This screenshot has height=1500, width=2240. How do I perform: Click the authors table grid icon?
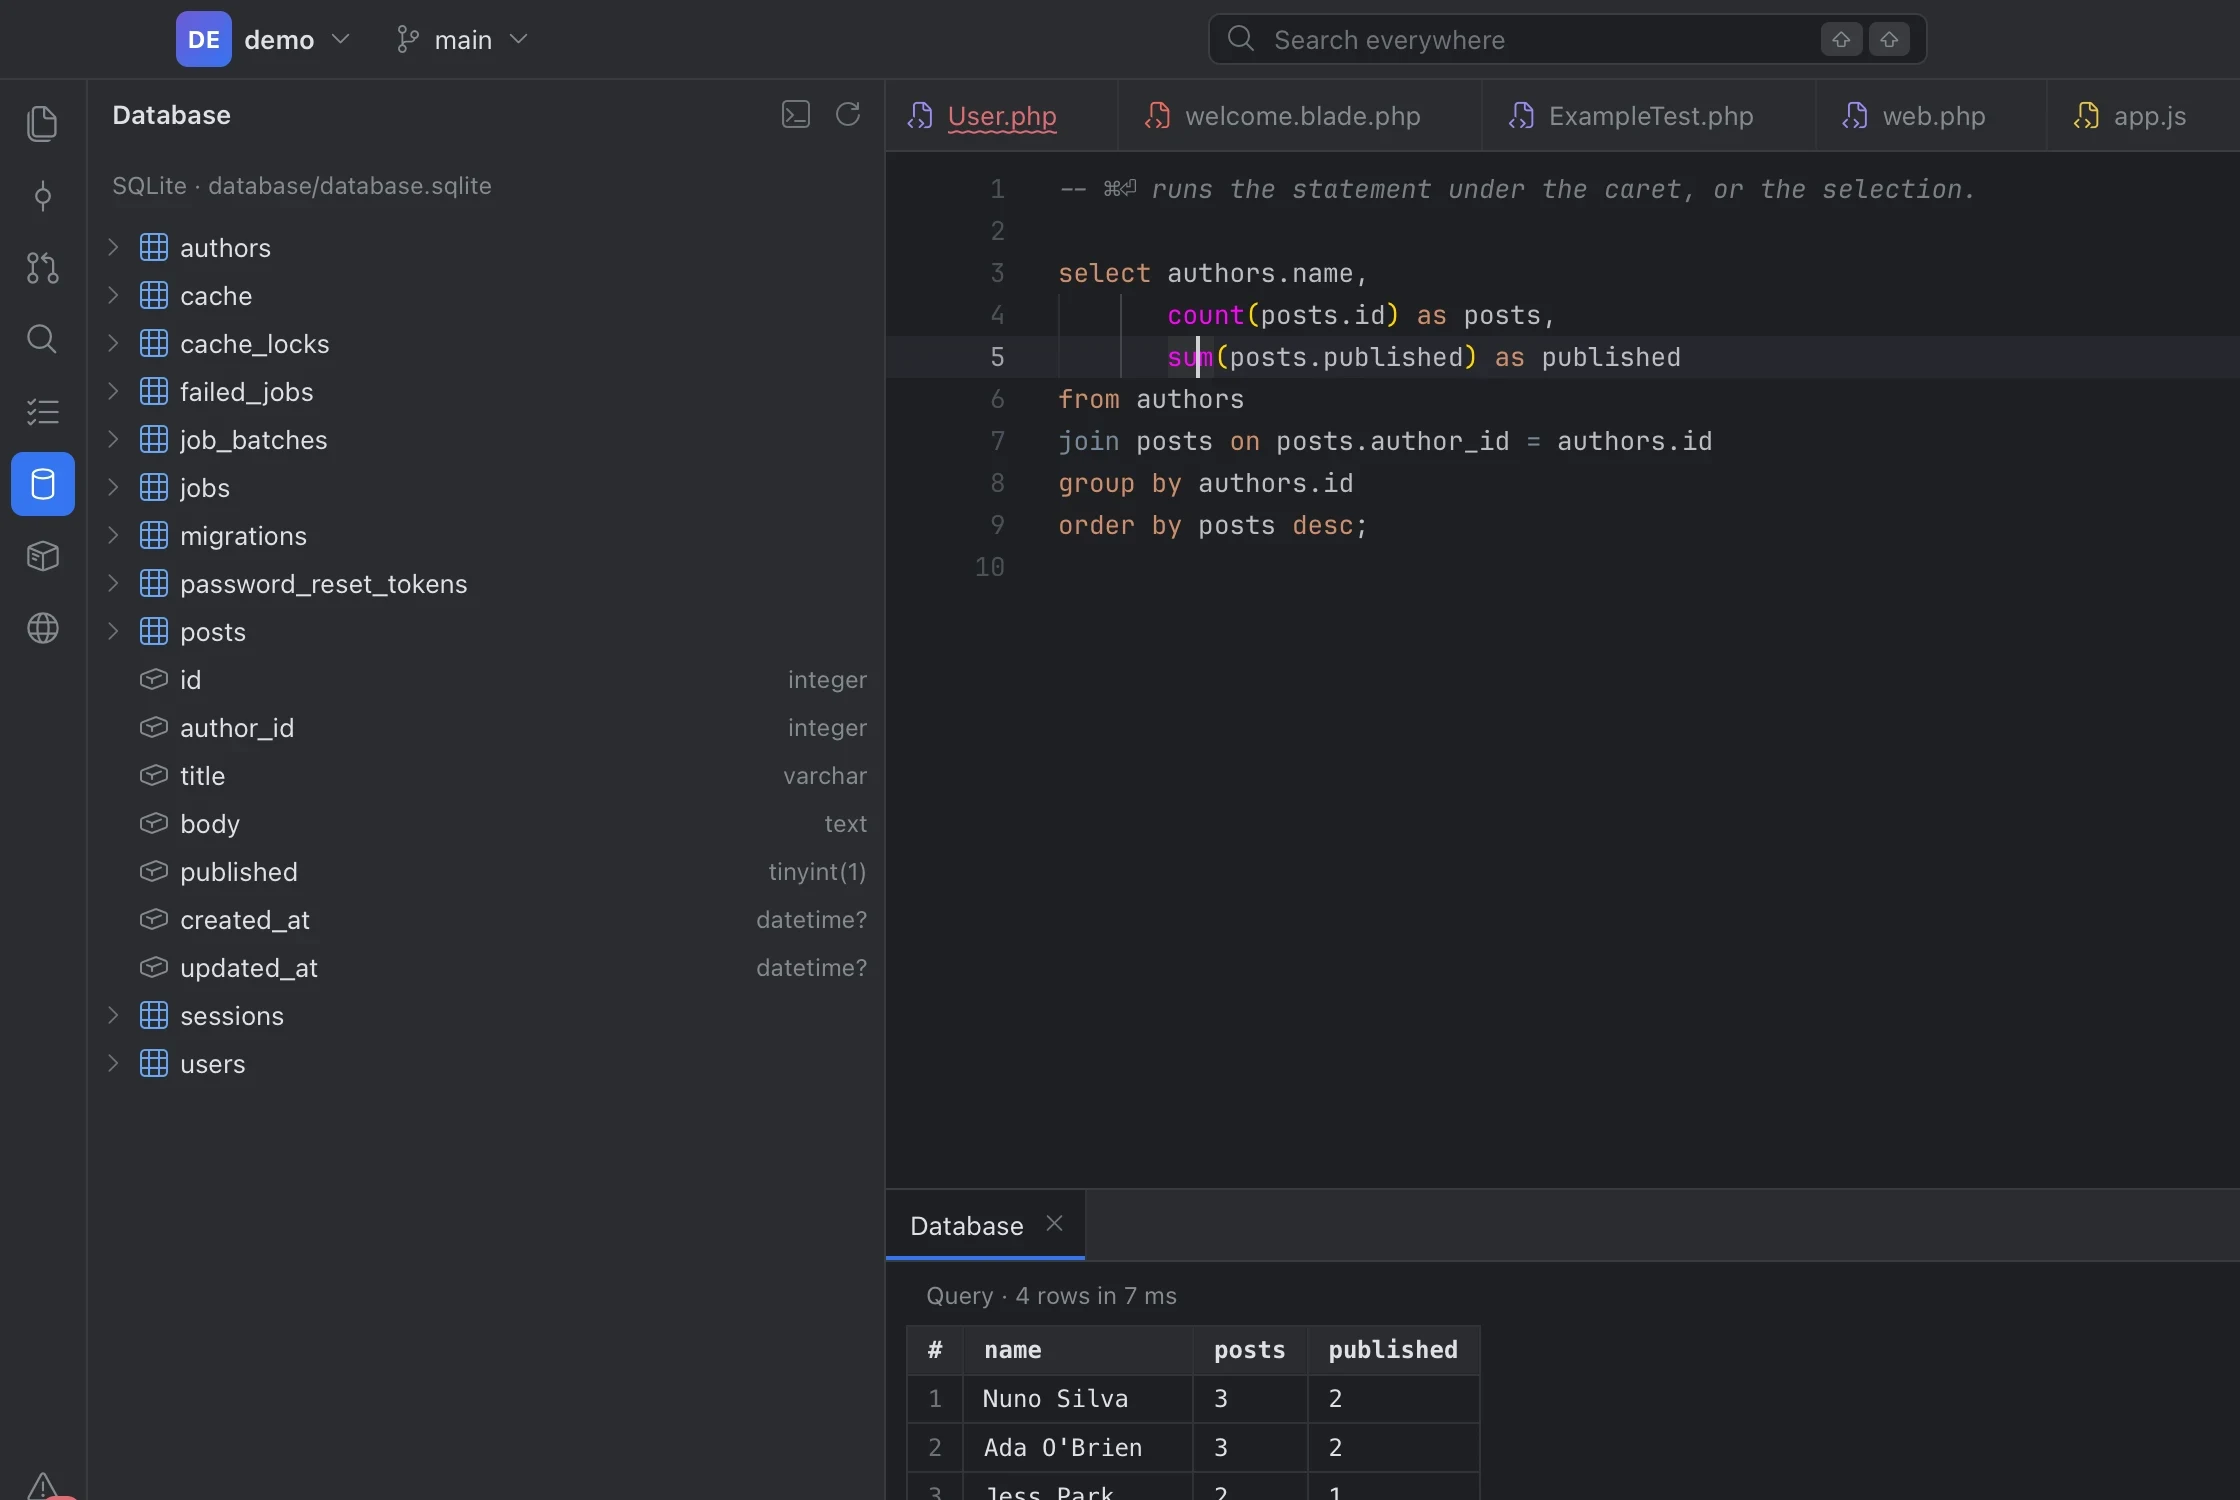(154, 247)
